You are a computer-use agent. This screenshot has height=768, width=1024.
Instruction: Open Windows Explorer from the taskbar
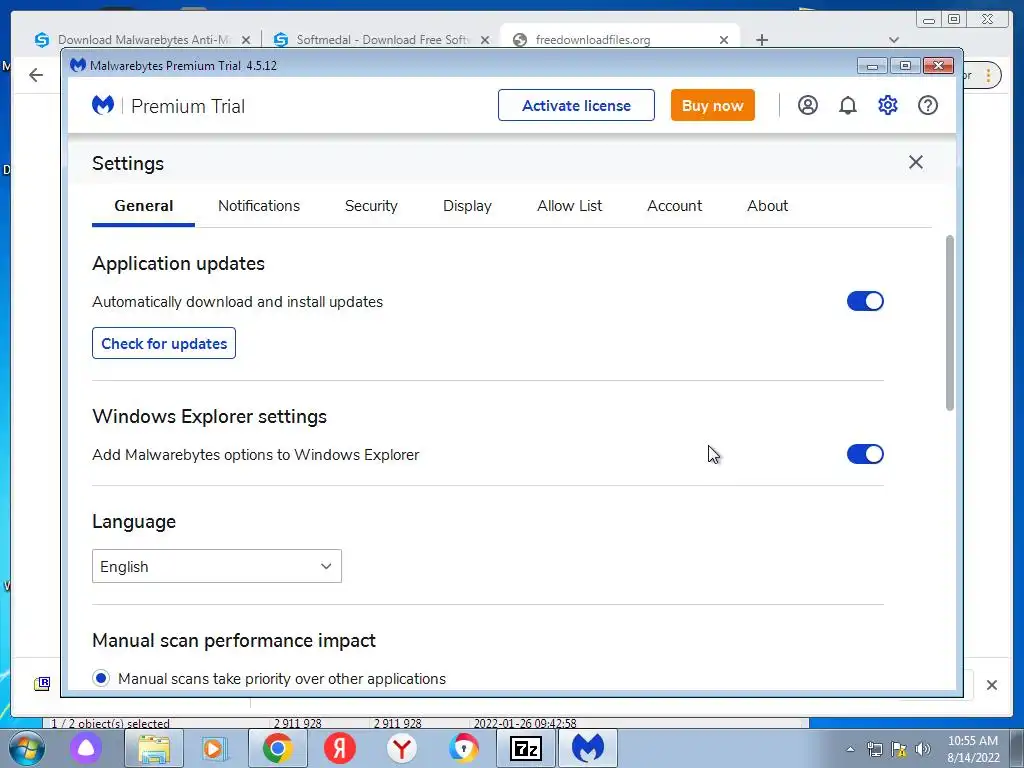point(153,748)
